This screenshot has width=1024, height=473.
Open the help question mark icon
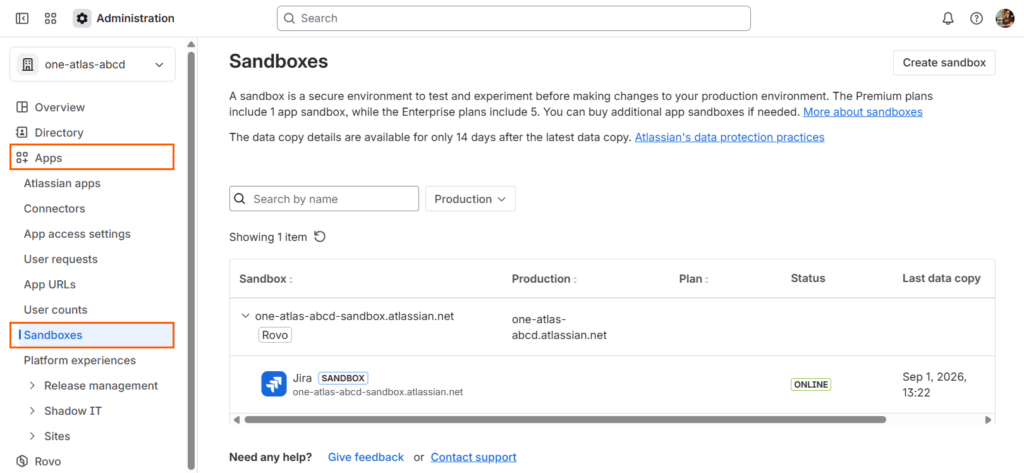(976, 18)
